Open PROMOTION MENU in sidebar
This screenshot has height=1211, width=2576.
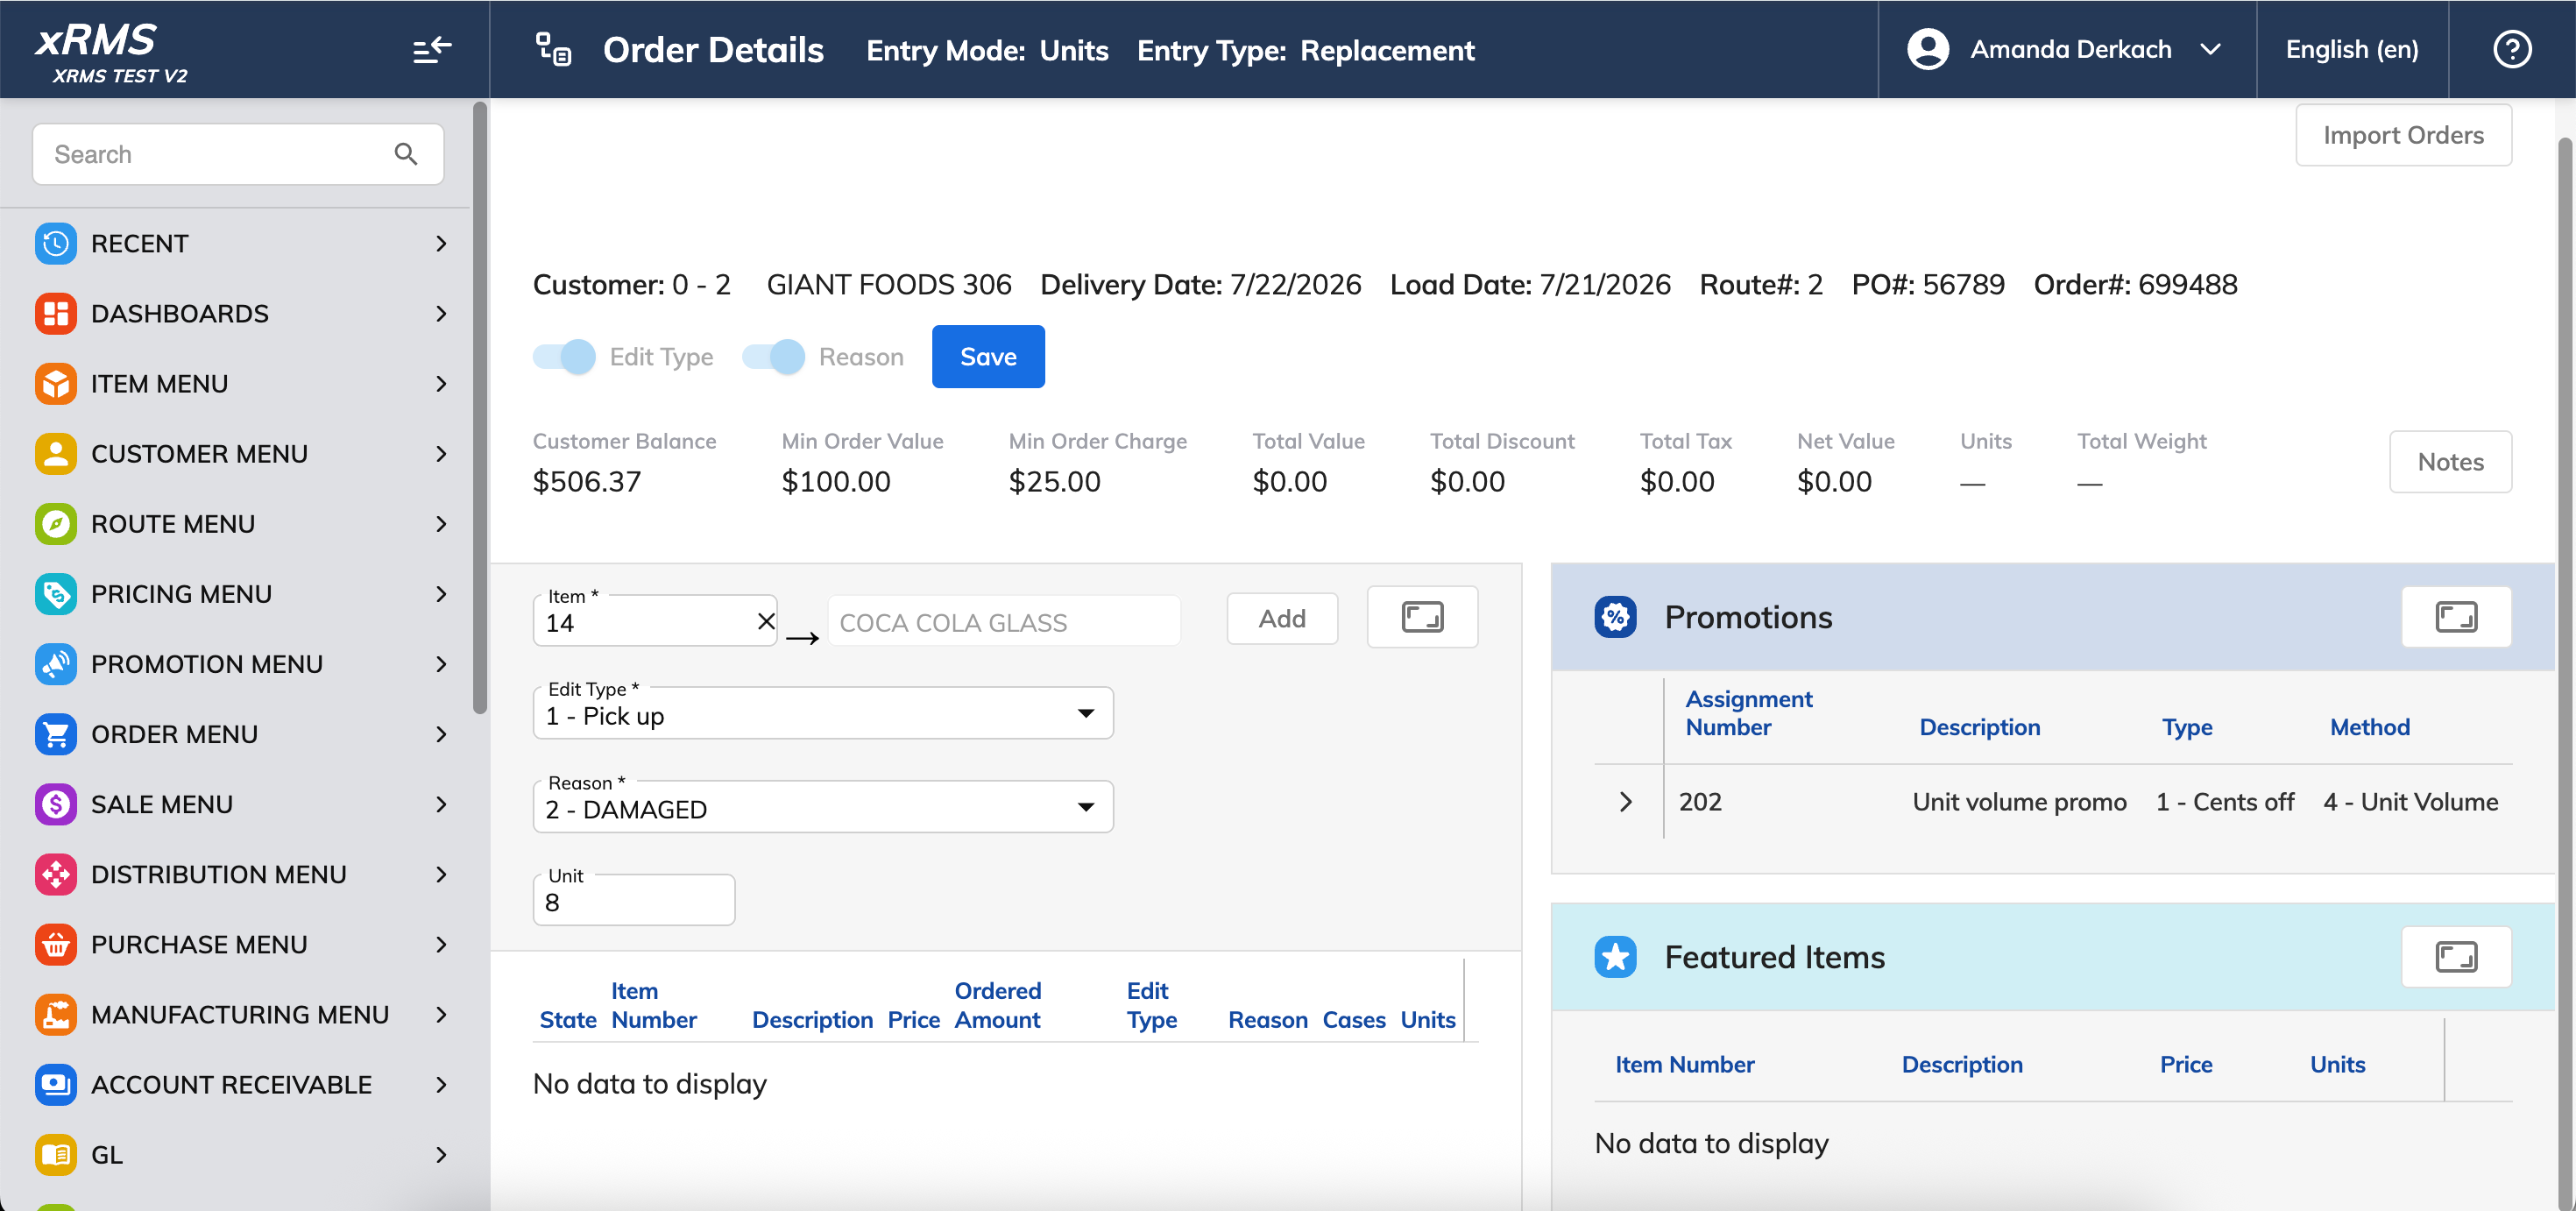coord(240,663)
